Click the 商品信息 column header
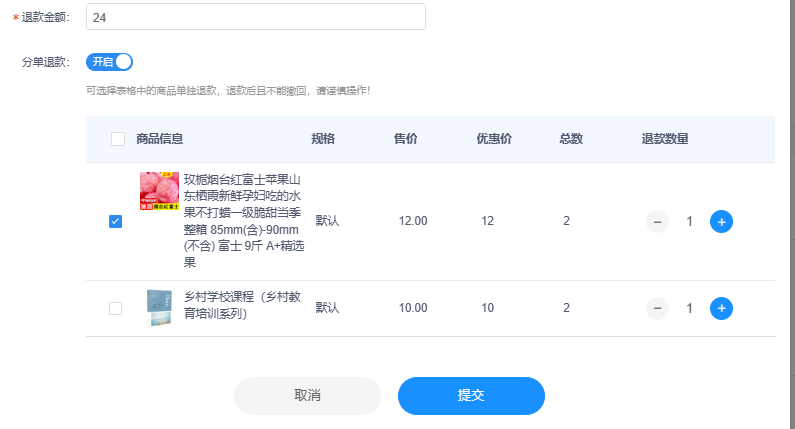The image size is (795, 429). coord(159,139)
